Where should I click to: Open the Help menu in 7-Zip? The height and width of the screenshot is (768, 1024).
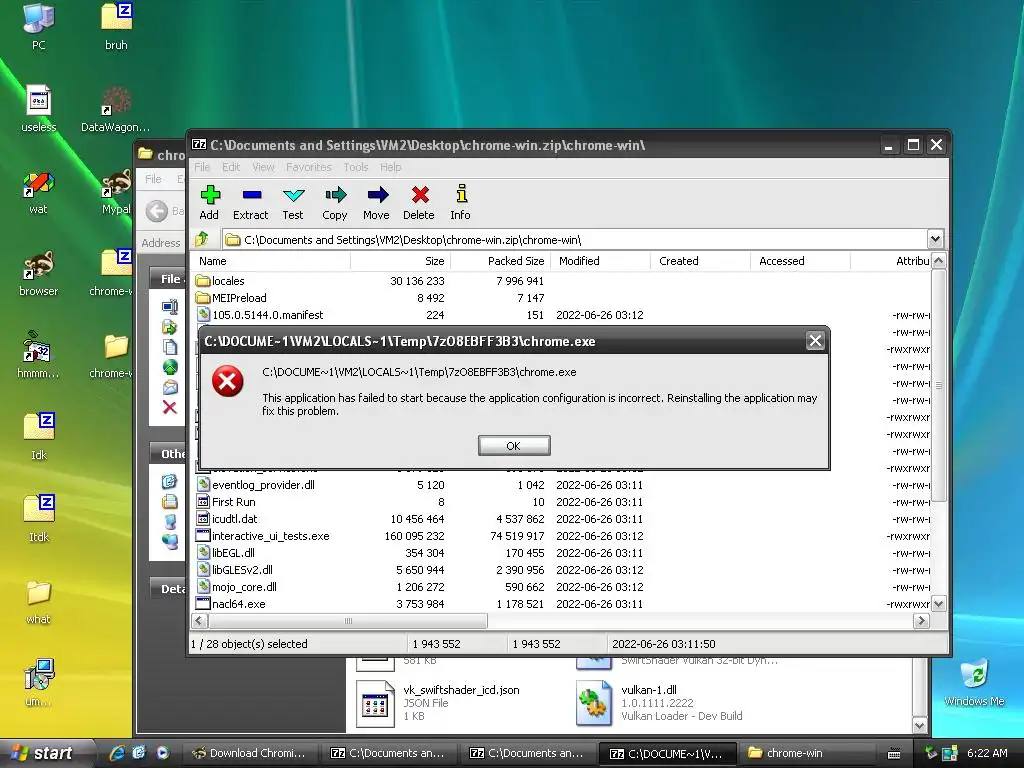tap(391, 167)
